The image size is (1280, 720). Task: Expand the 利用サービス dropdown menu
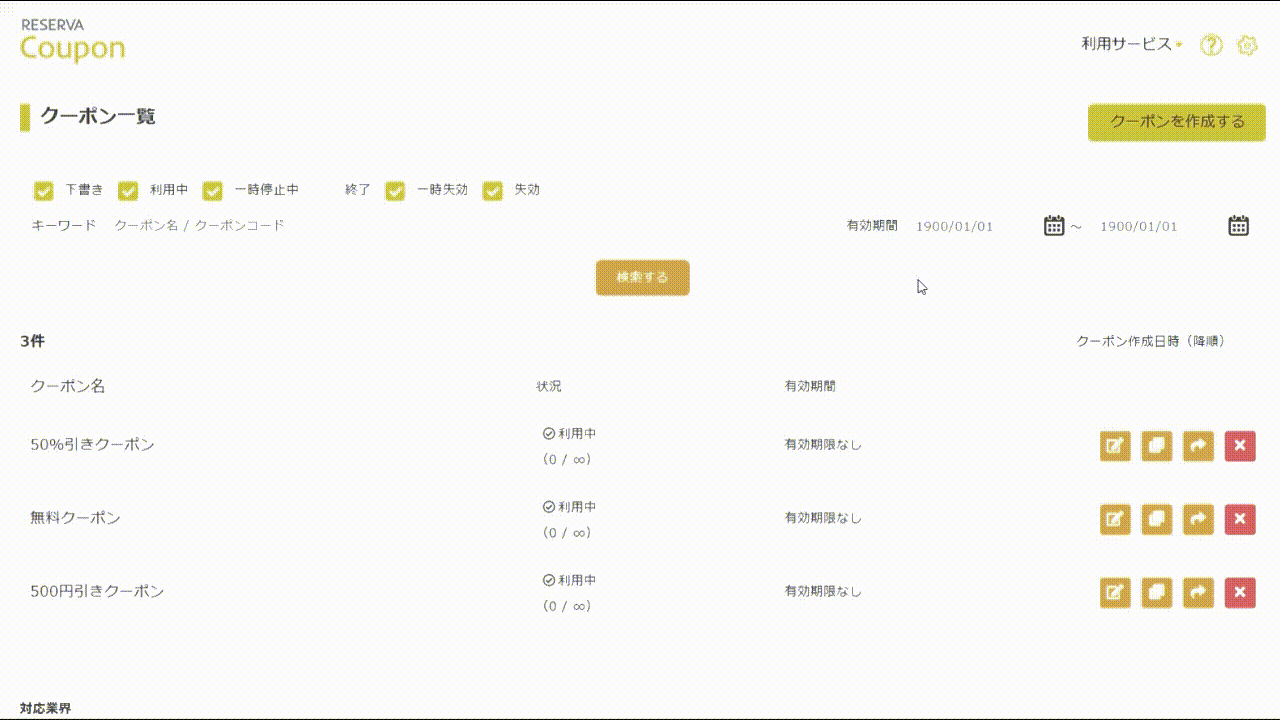tap(1131, 44)
